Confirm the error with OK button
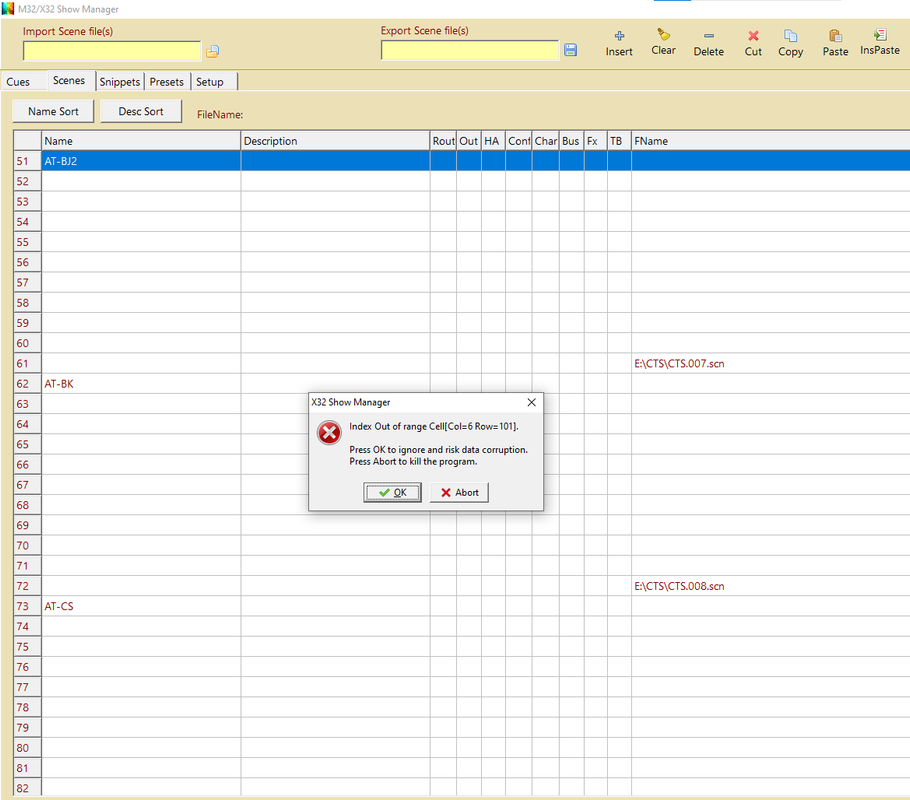This screenshot has width=910, height=800. tap(392, 492)
